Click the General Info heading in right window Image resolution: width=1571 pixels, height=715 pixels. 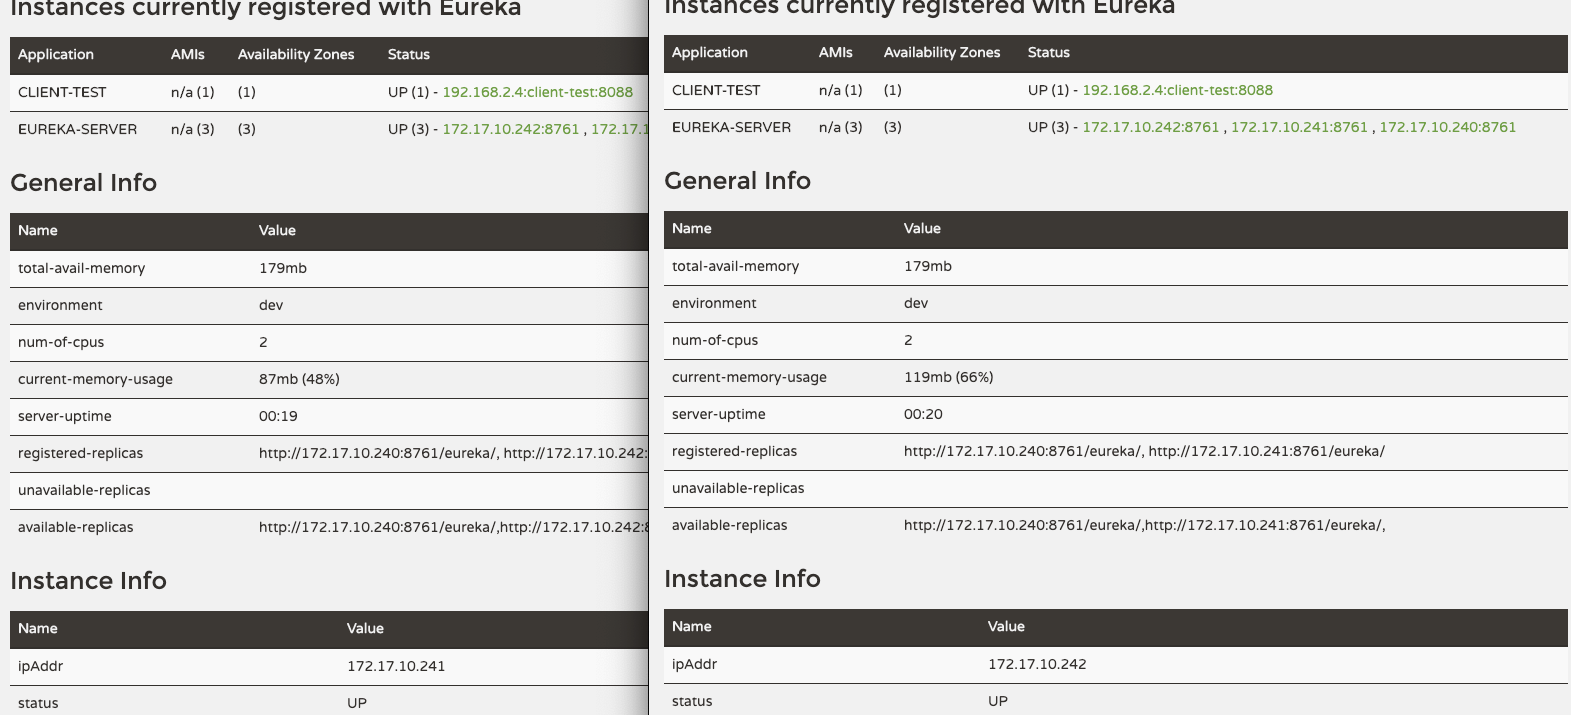tap(737, 181)
